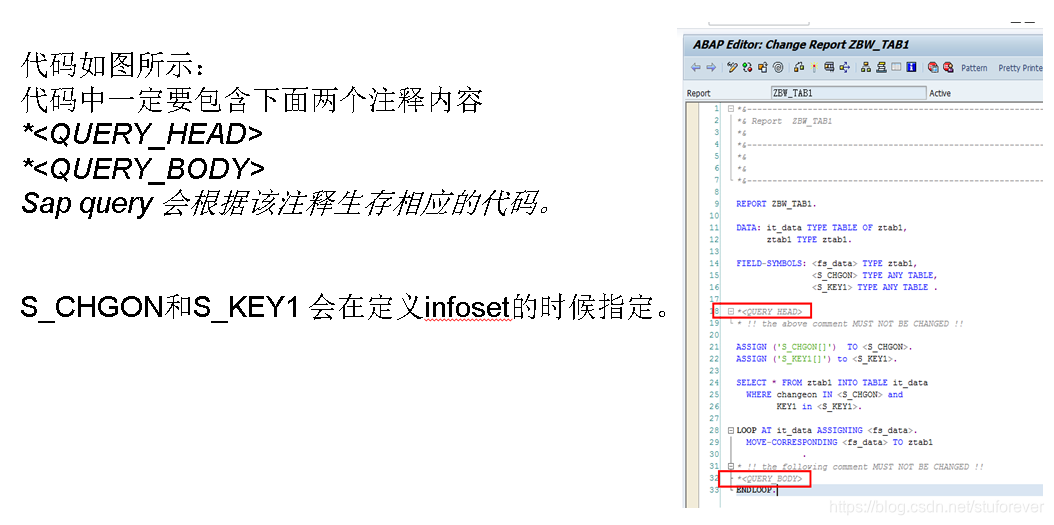Screen dimensions: 1054x525
Task: Click the *<QUERY_HEAD> comment line
Action: (x=770, y=312)
